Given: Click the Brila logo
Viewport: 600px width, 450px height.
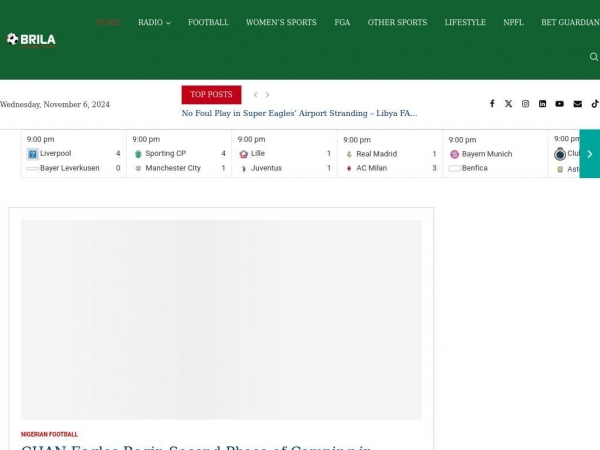Looking at the screenshot, I should (31, 40).
